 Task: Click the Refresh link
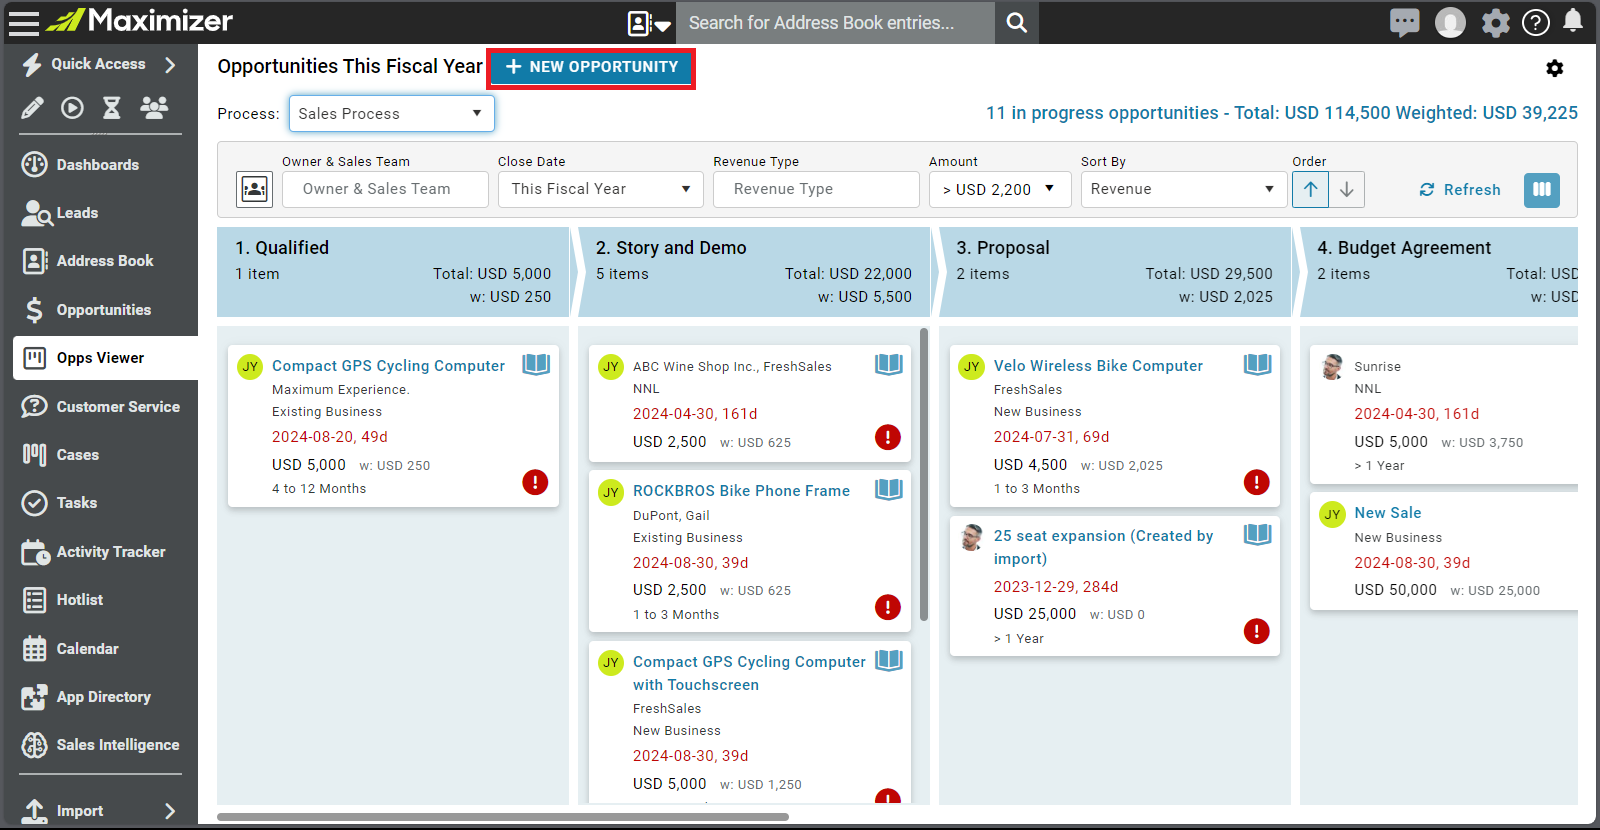[x=1460, y=190]
